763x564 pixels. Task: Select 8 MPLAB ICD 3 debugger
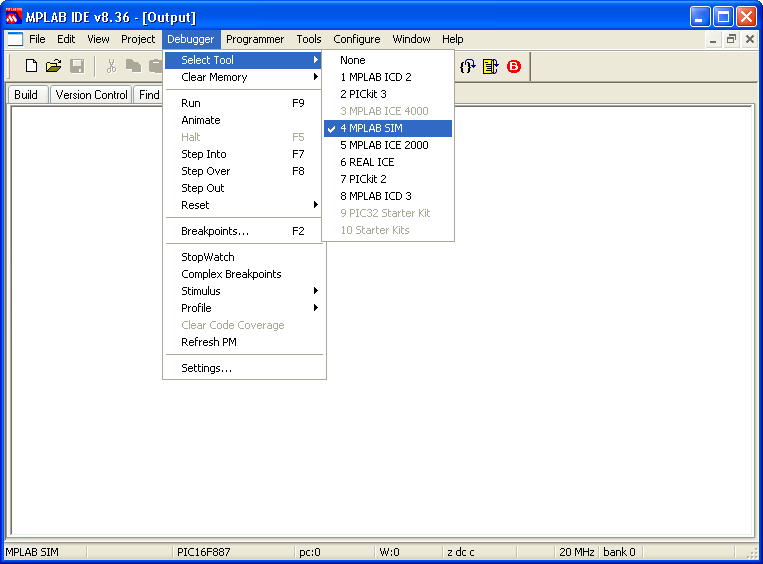(x=388, y=196)
